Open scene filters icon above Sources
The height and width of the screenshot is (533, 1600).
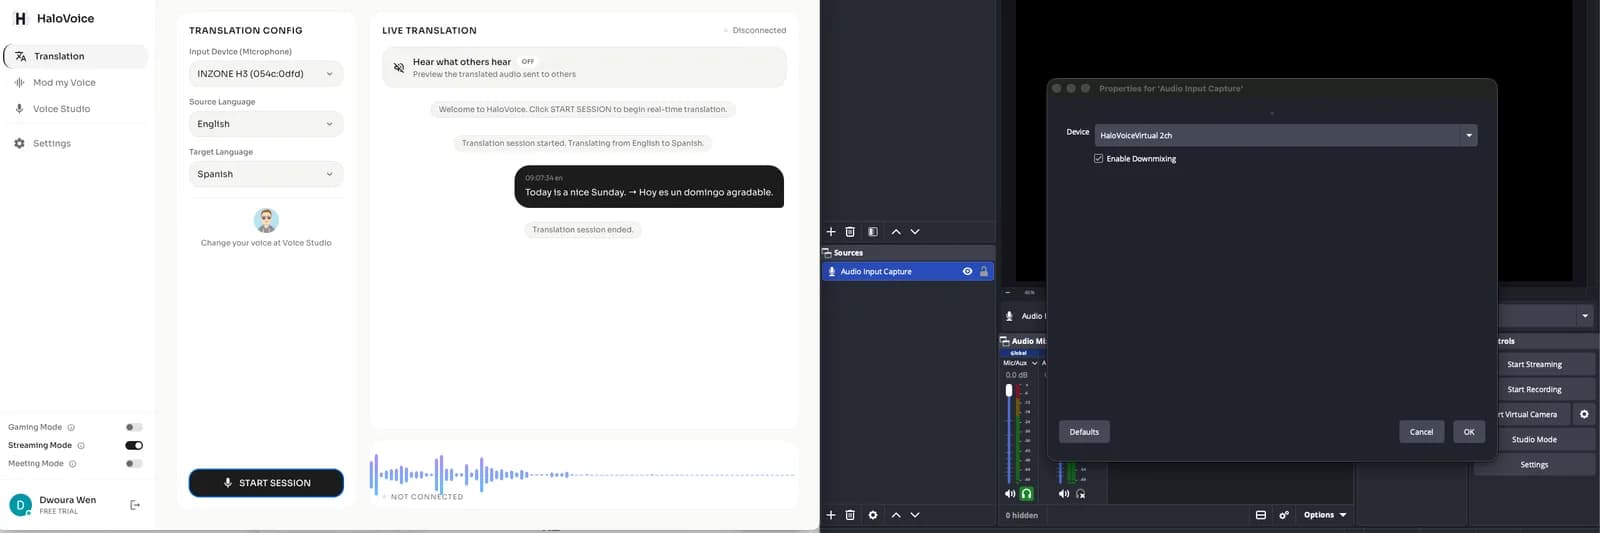873,231
